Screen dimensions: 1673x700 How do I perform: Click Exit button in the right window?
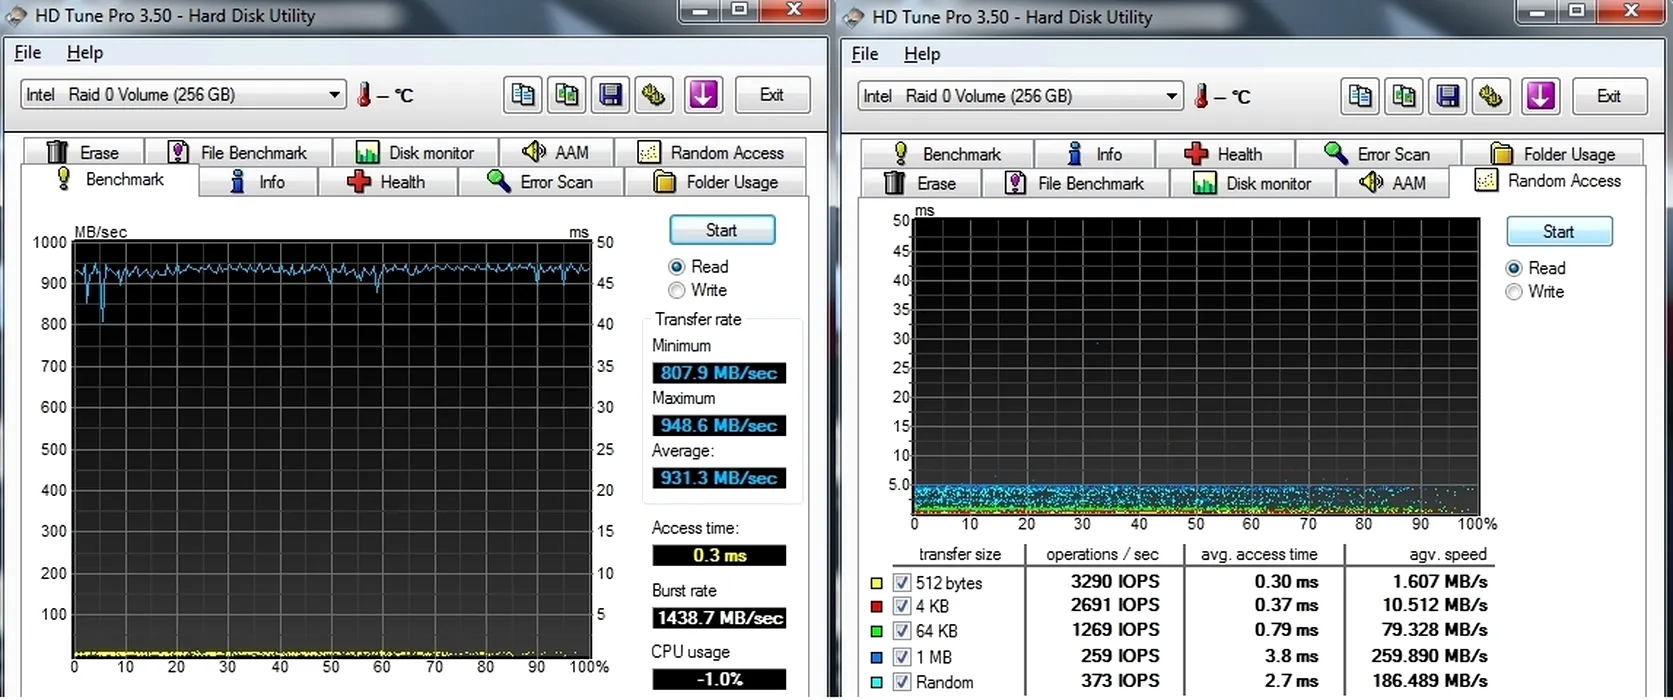click(1608, 96)
